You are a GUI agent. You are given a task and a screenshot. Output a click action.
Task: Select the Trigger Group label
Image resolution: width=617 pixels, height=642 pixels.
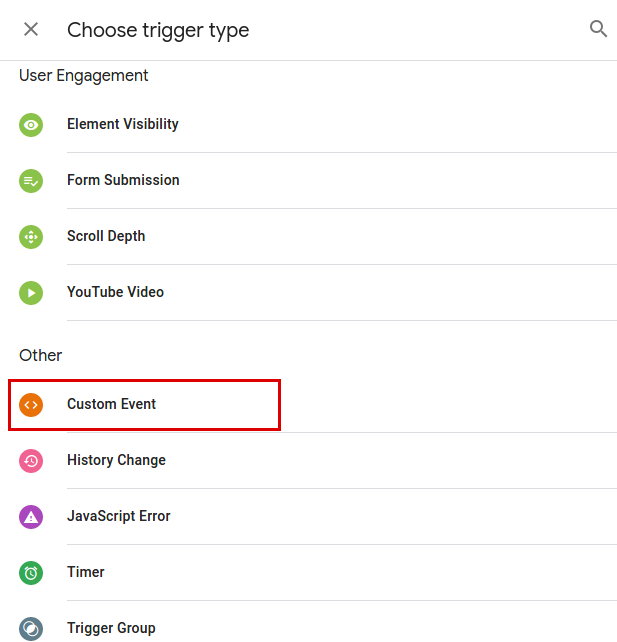click(111, 628)
